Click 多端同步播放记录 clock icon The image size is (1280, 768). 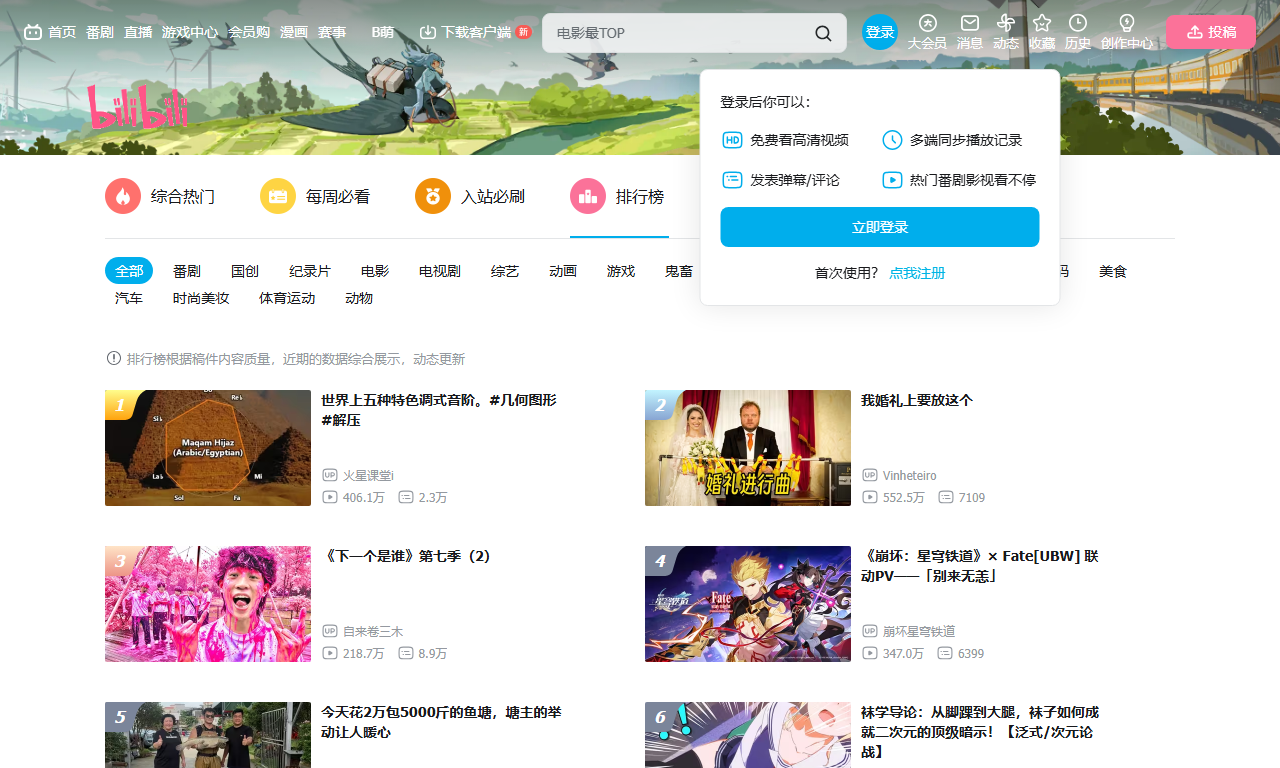pos(892,140)
